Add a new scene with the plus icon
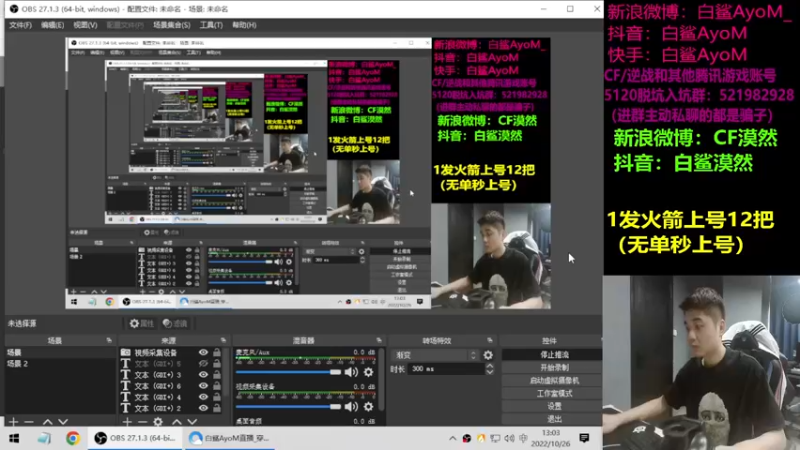The height and width of the screenshot is (450, 800). pyautogui.click(x=14, y=422)
